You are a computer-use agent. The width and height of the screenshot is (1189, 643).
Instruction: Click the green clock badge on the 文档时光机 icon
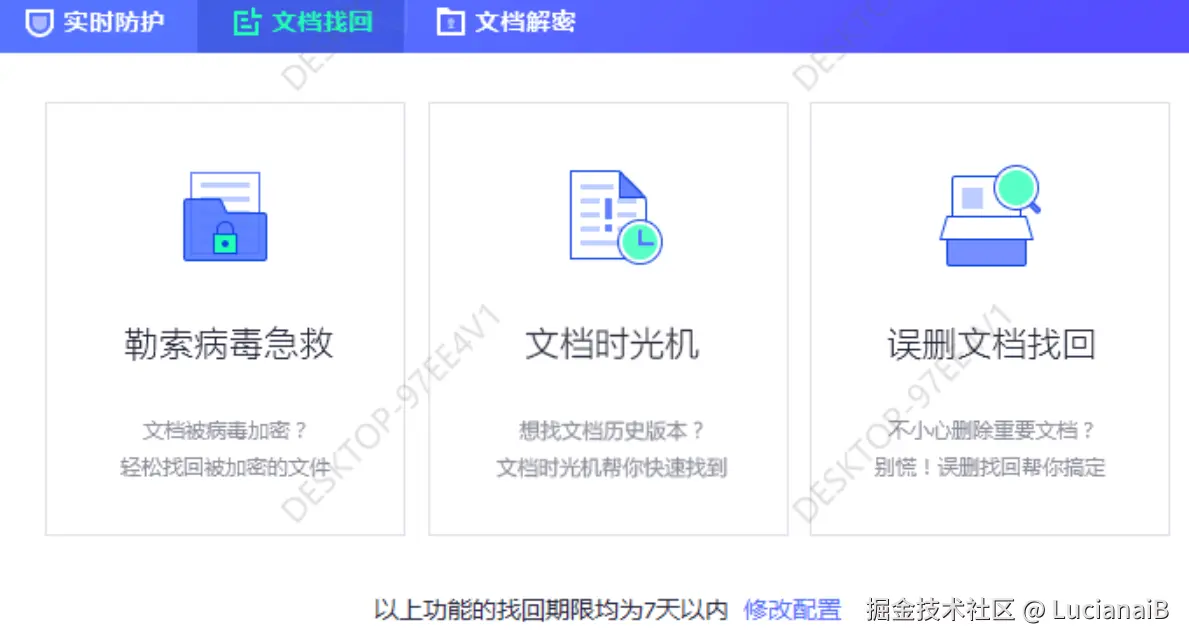[x=641, y=240]
